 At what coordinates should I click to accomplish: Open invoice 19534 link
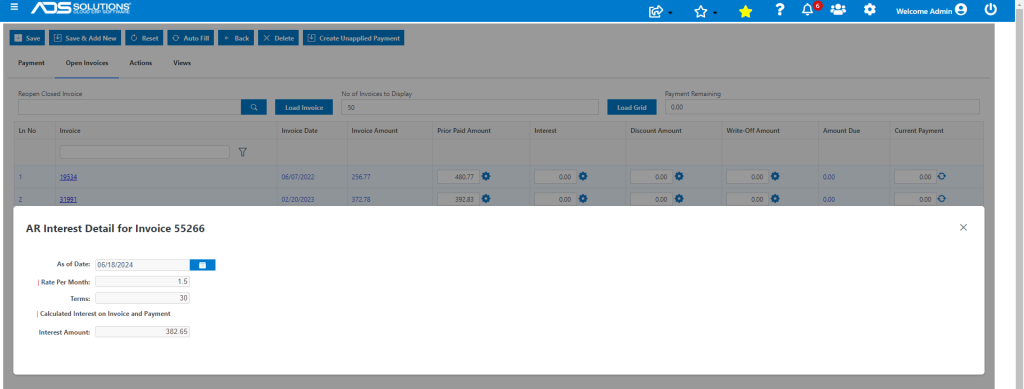tap(69, 177)
